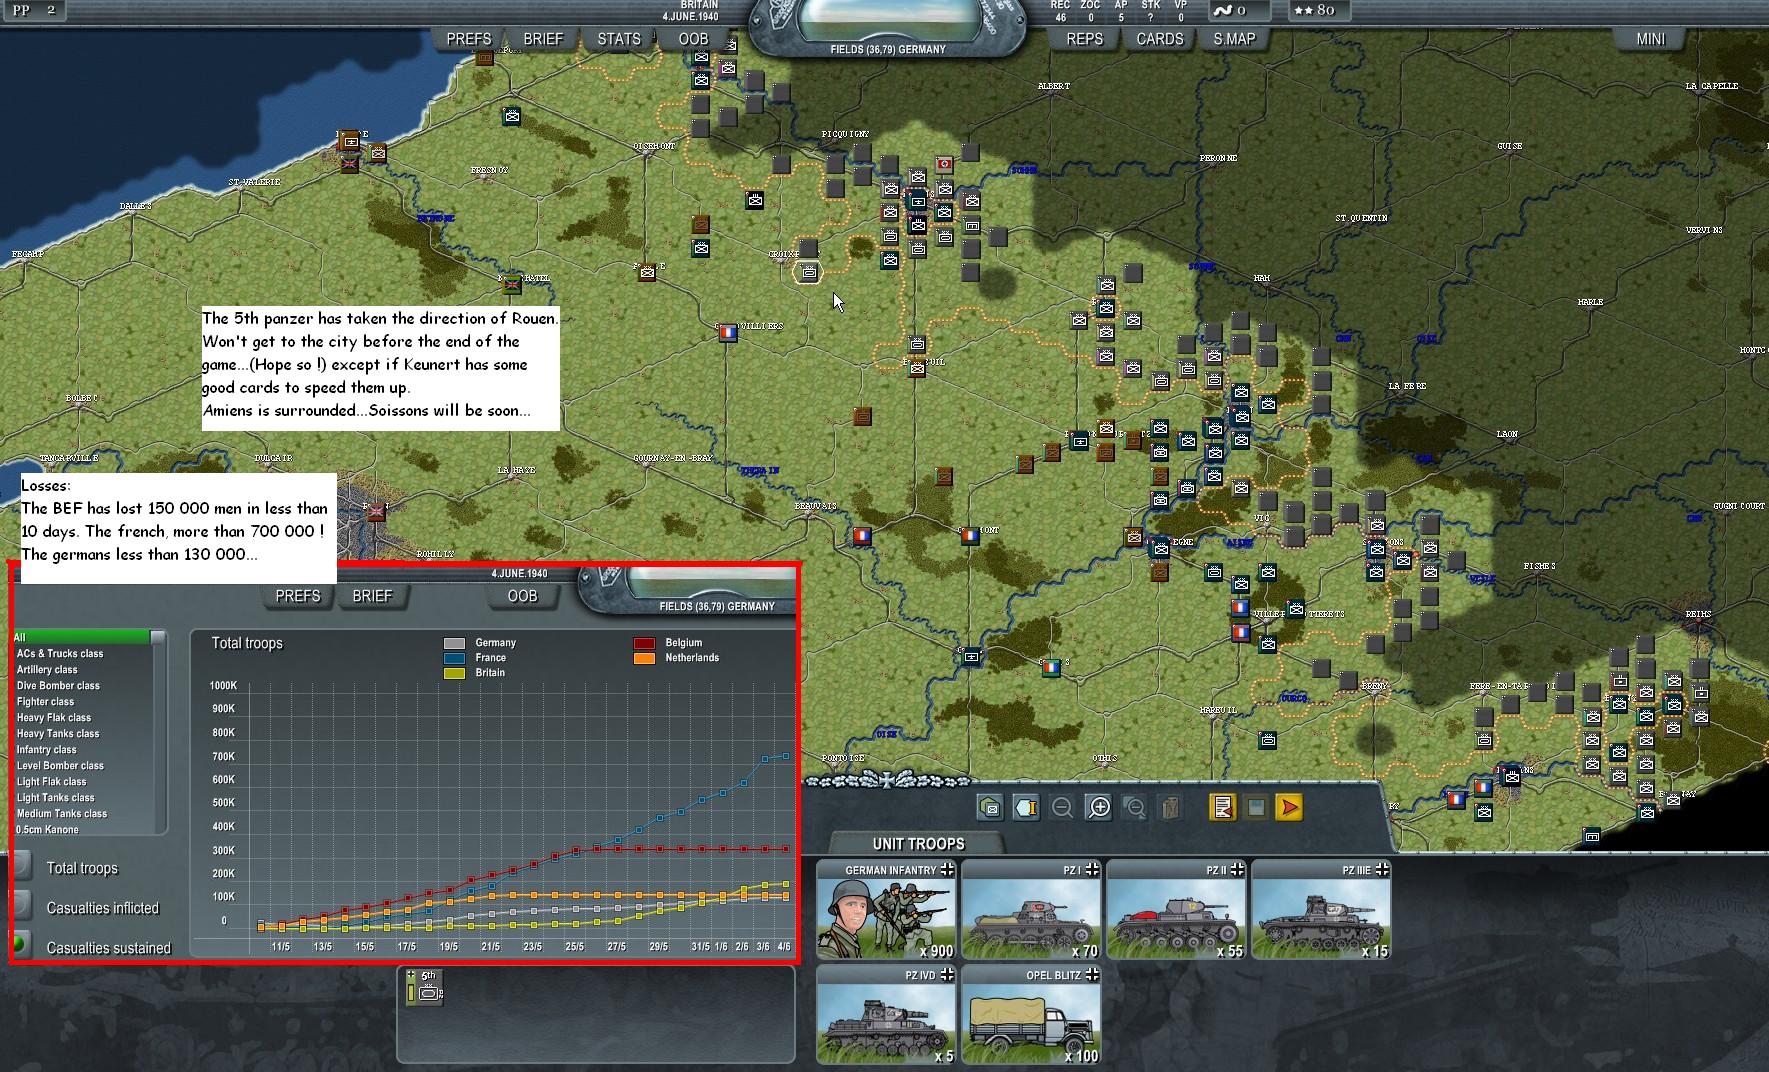Click the highlighted selected unit counter on map

808,272
